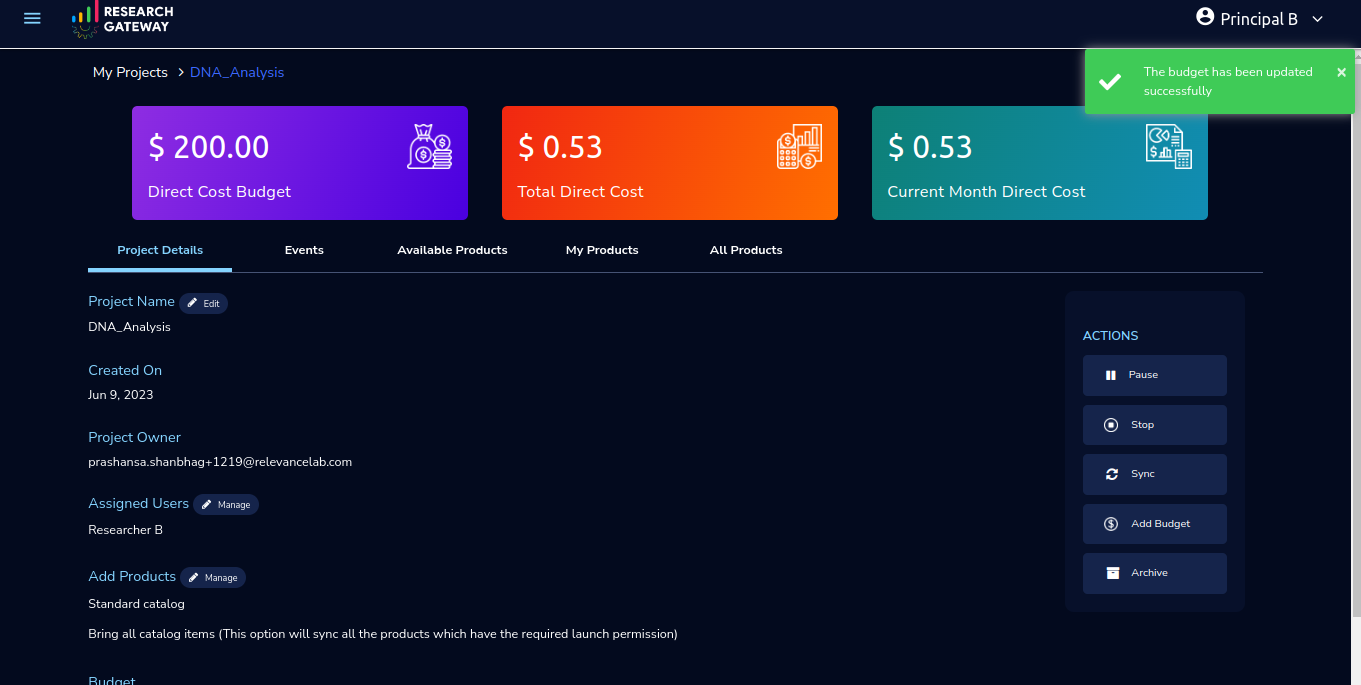The image size is (1361, 685).
Task: Click the DNA_Analysis breadcrumb link
Action: [237, 72]
